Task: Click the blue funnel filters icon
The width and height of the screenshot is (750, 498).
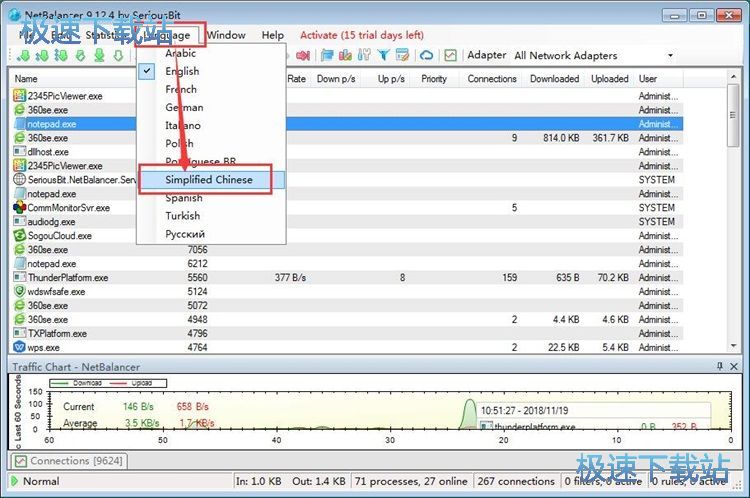Action: point(383,55)
